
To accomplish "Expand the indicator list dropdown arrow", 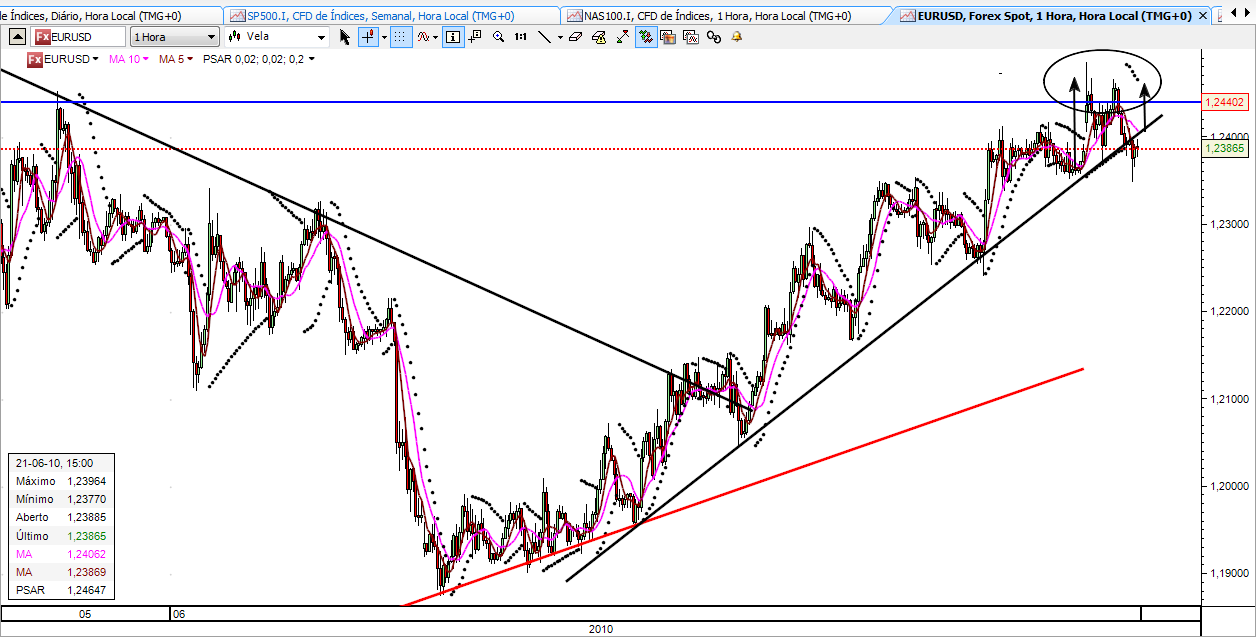I will (435, 37).
